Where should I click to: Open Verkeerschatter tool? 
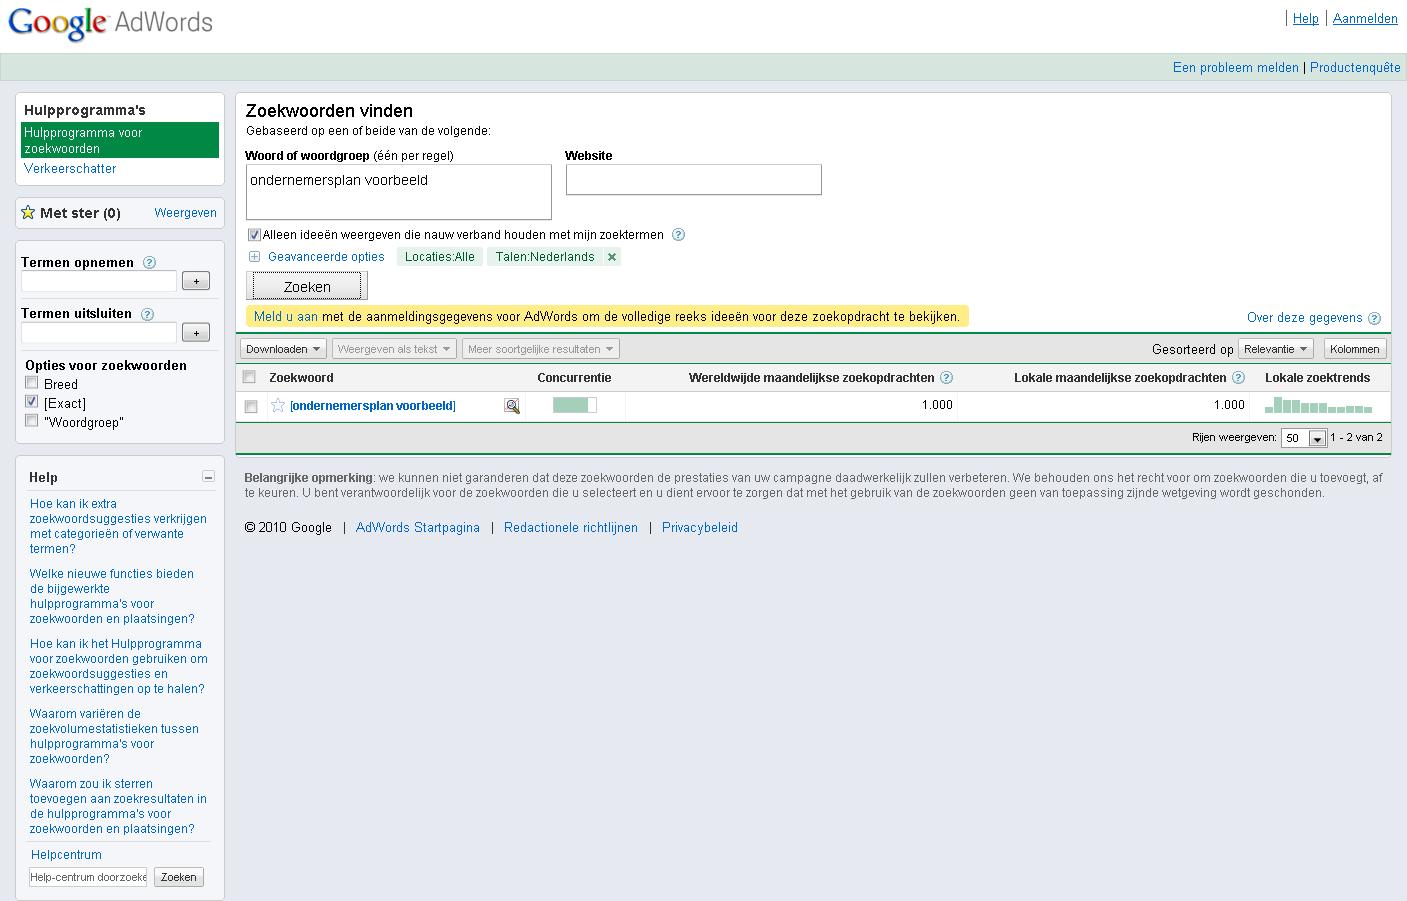tap(70, 169)
